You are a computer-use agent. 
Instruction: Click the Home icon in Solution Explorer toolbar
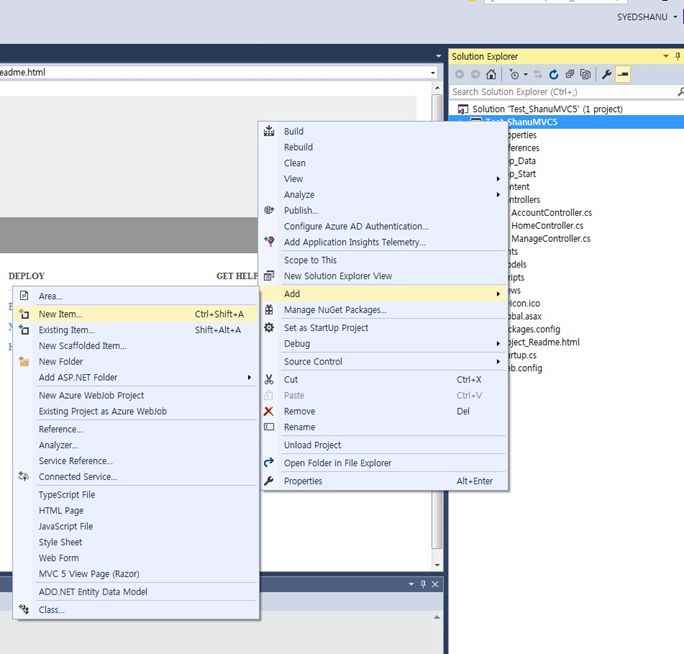click(491, 75)
